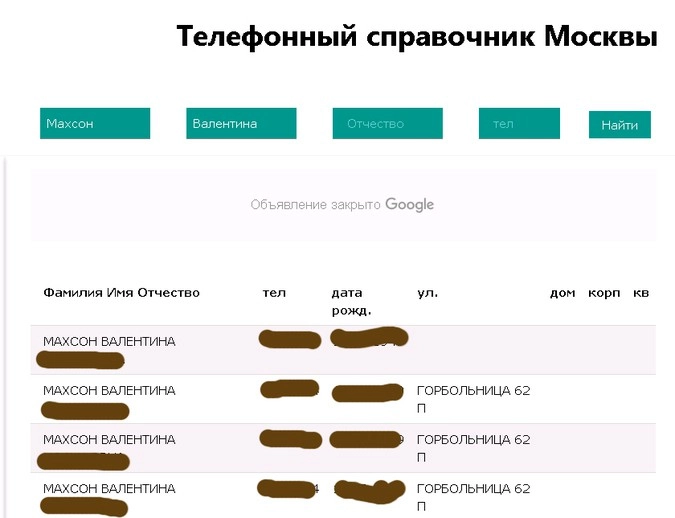Click the Фамилия Имя Отчество column header
The image size is (675, 518).
121,293
